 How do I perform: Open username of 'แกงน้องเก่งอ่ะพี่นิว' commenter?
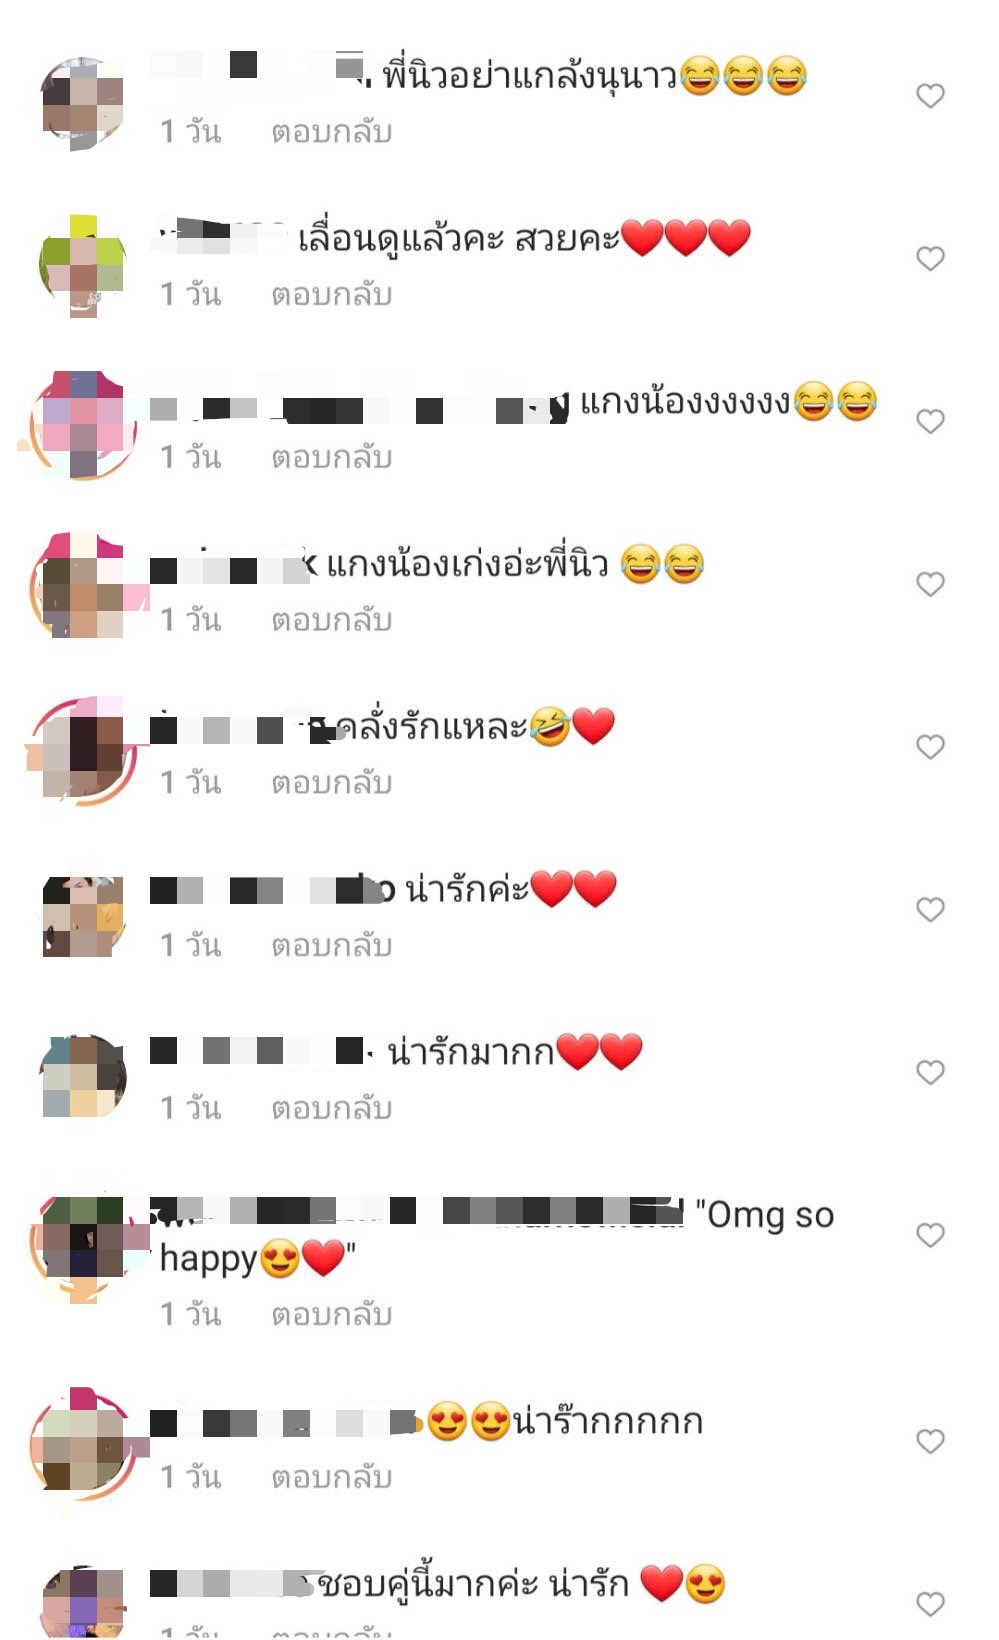pyautogui.click(x=233, y=568)
